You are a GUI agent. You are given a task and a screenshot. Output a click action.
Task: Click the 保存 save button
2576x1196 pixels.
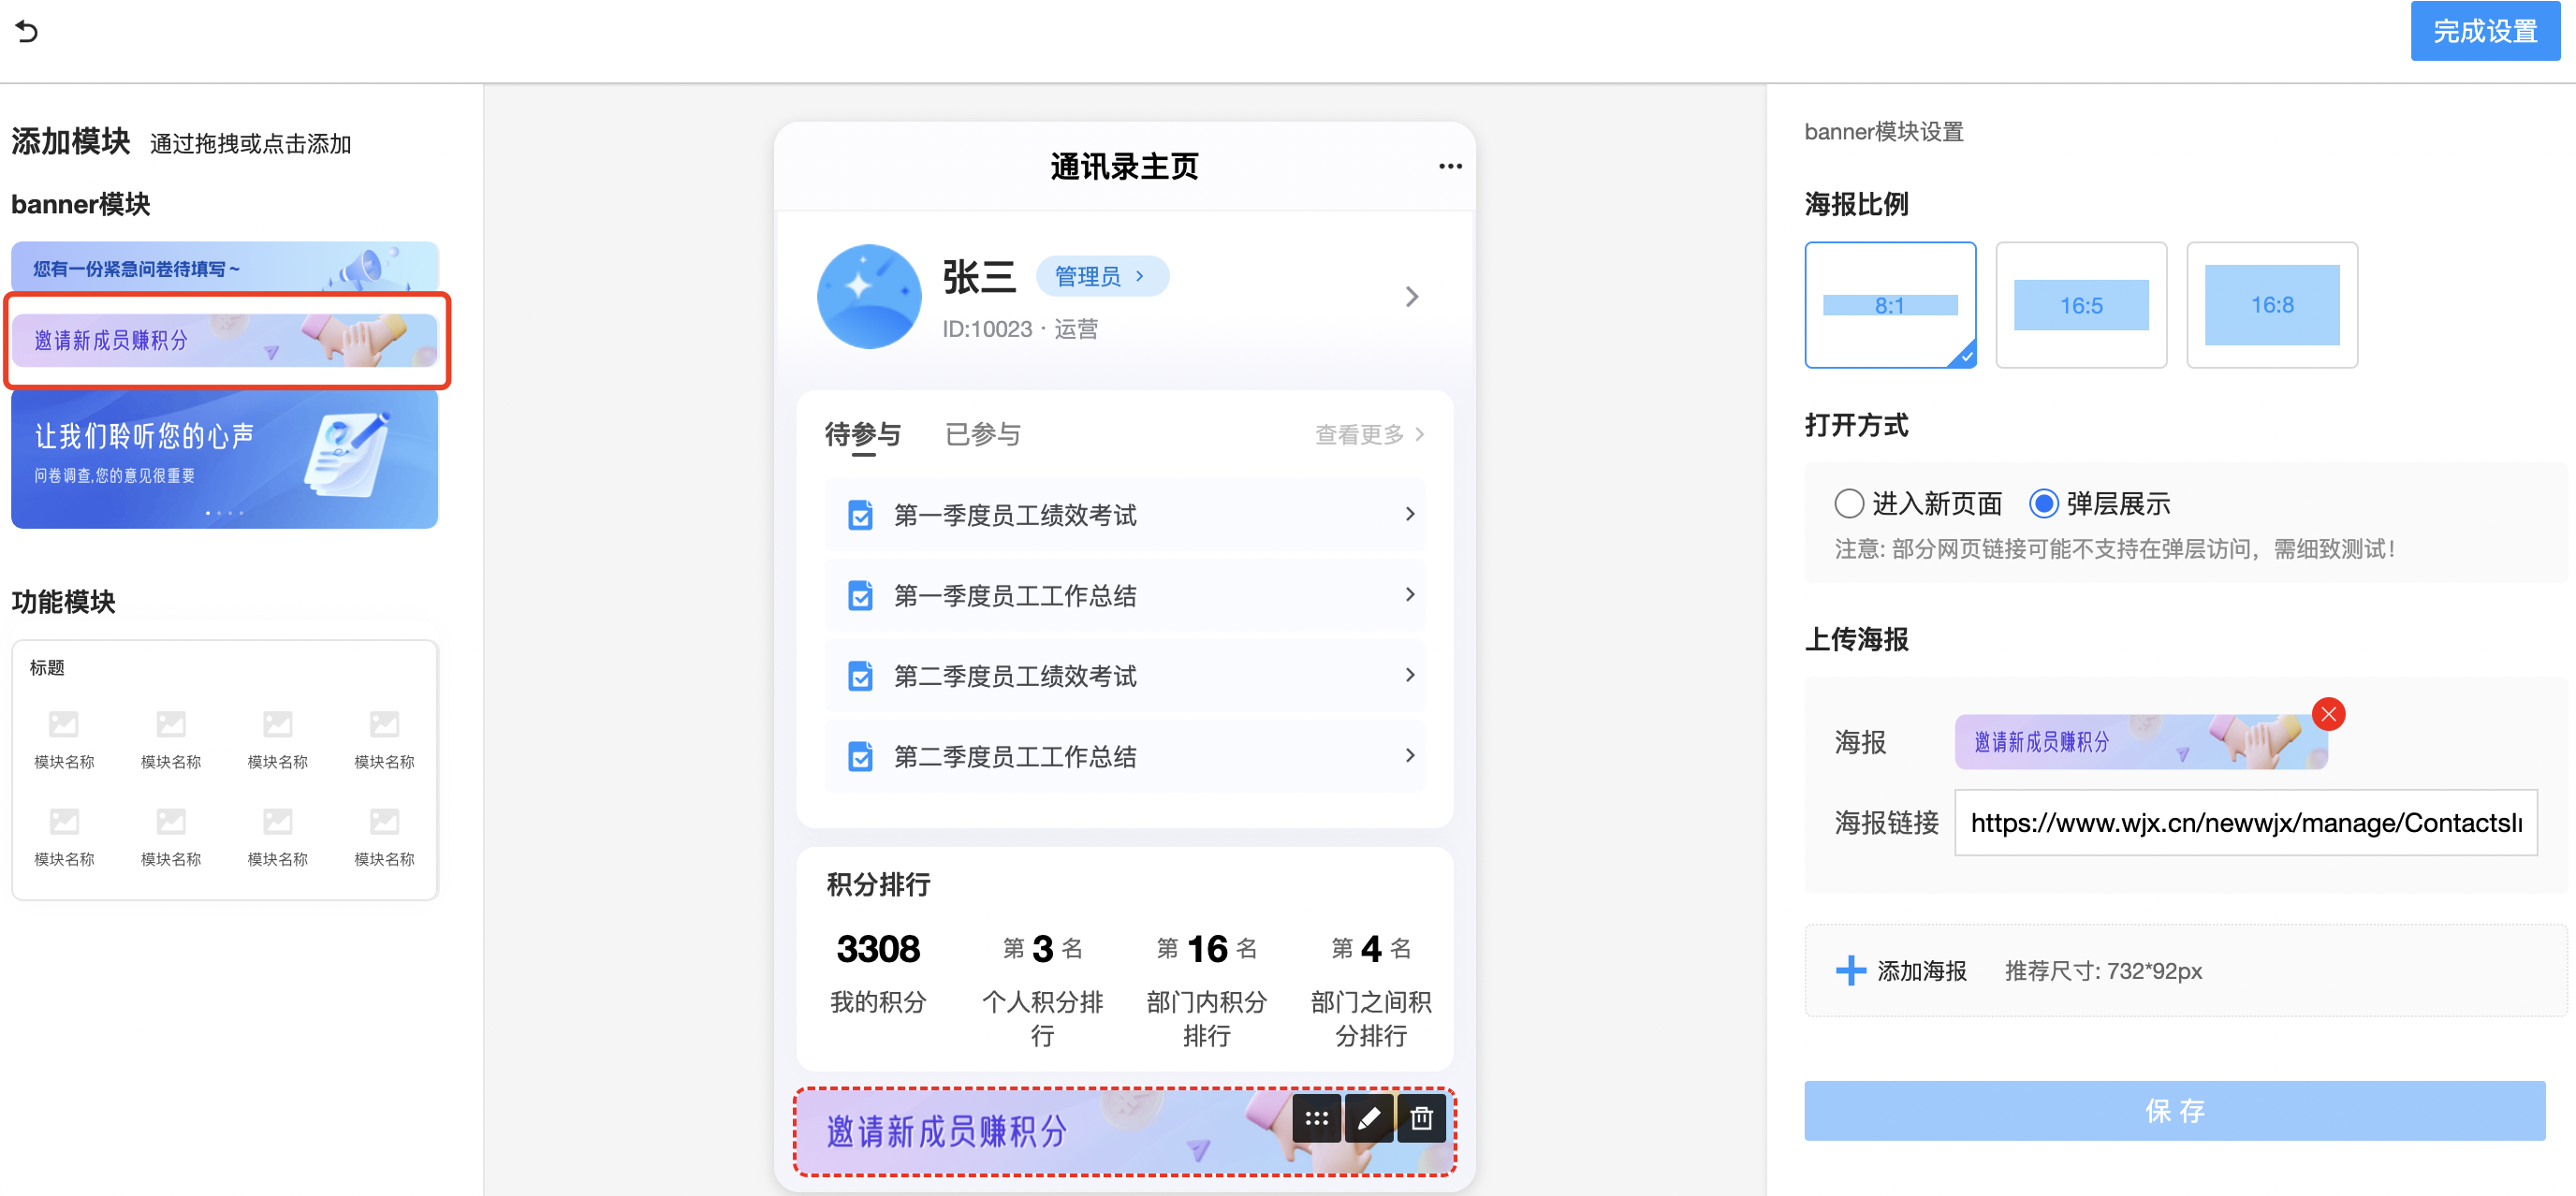click(x=2174, y=1110)
